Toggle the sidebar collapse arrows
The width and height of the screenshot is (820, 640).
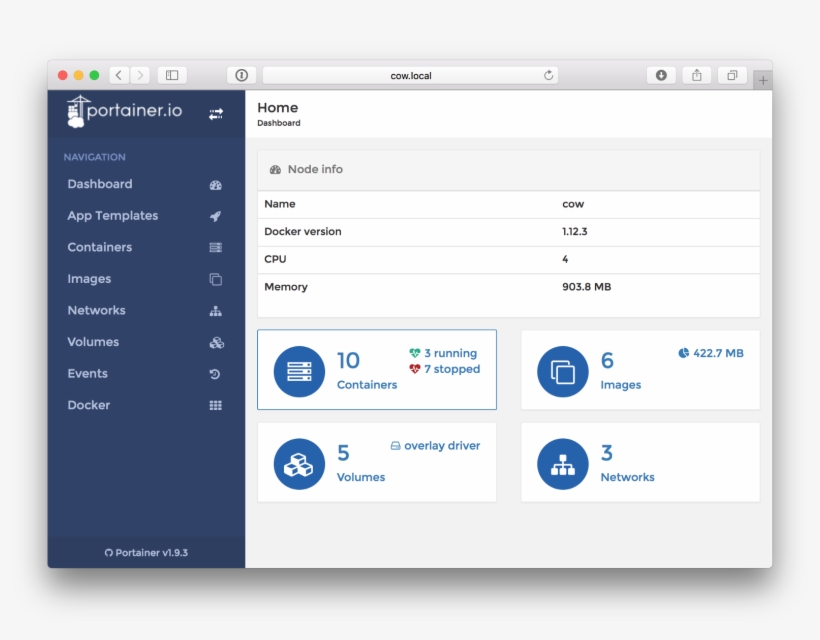pyautogui.click(x=215, y=114)
